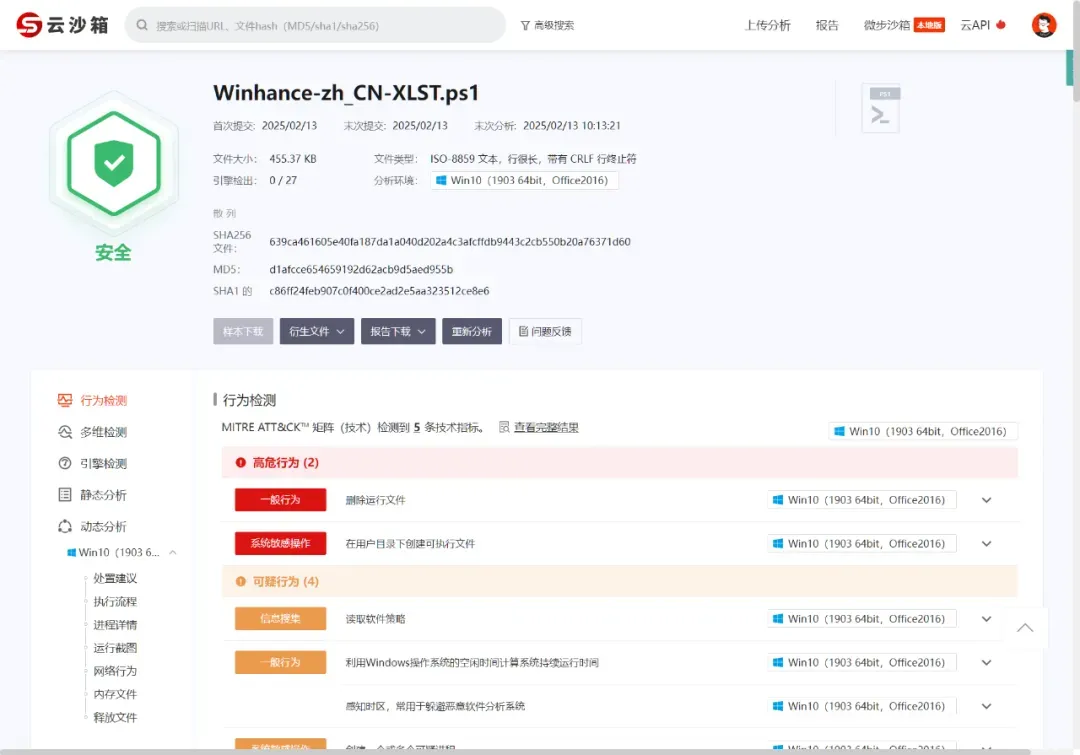
Task: Select the Win10 analysis environment tag in file info
Action: (x=524, y=180)
